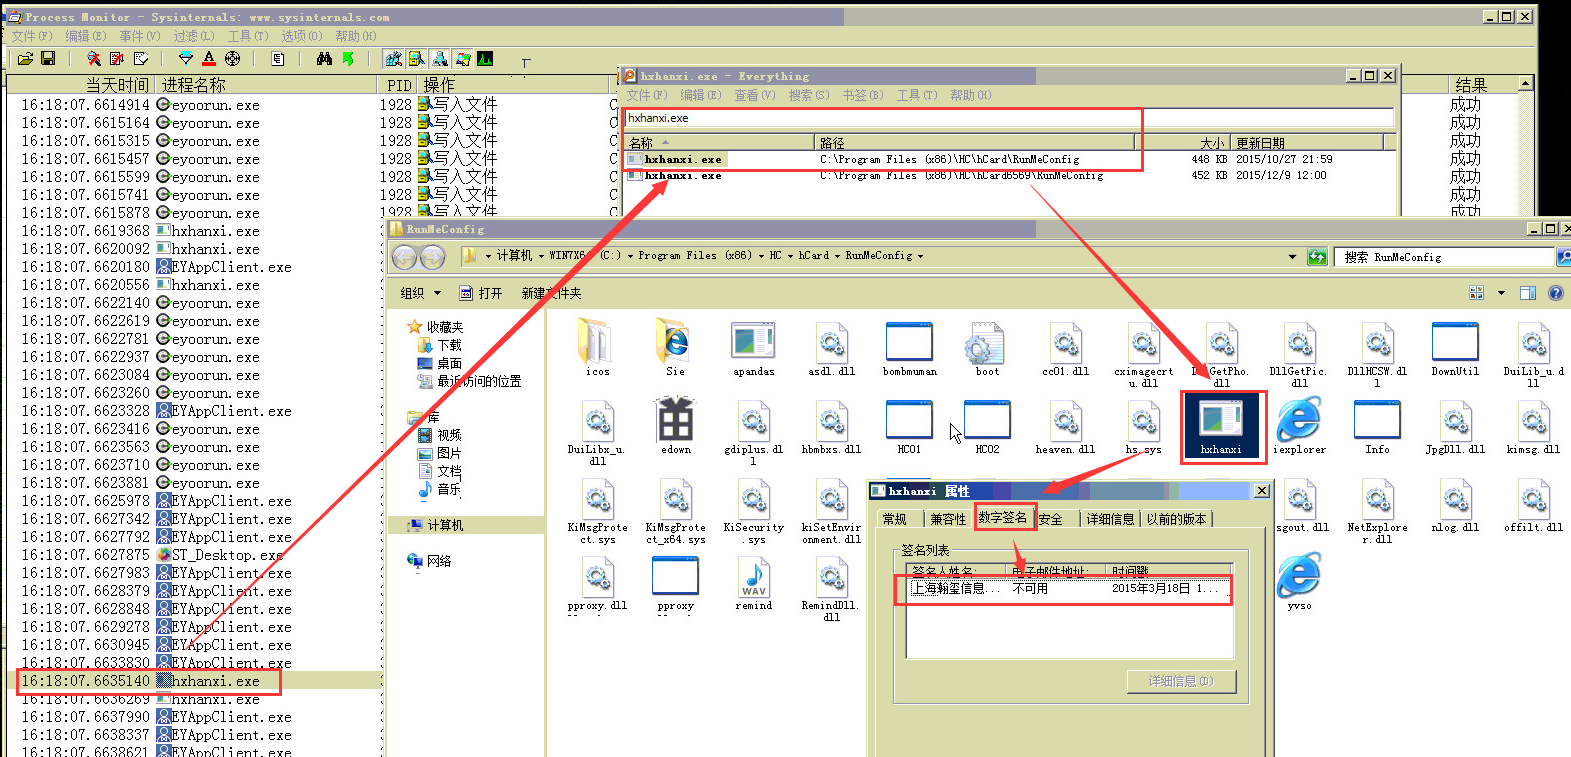This screenshot has height=757, width=1571.
Task: Select the edown gift icon file
Action: (x=676, y=427)
